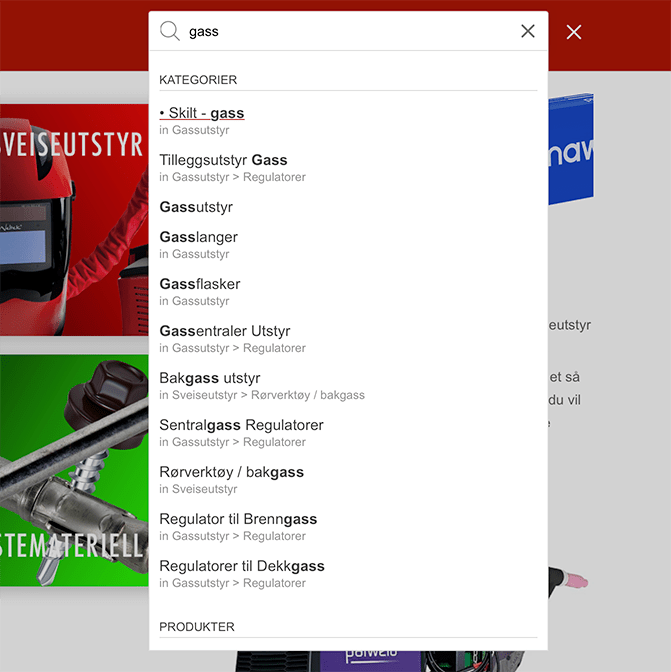Screen dimensions: 671x672
Task: Click the 'Produkter' section heading
Action: coord(197,627)
